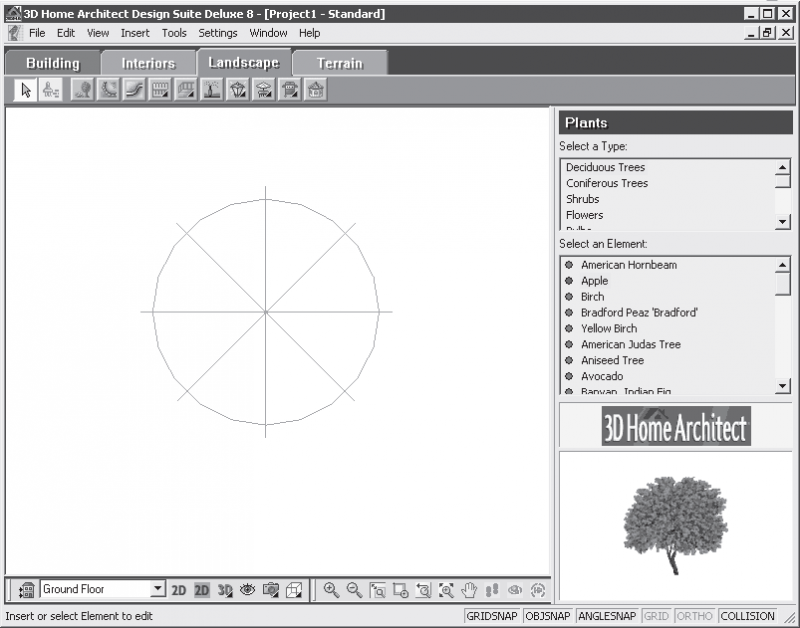The height and width of the screenshot is (628, 800).
Task: Choose the sprinkler tool icon
Action: (x=212, y=90)
